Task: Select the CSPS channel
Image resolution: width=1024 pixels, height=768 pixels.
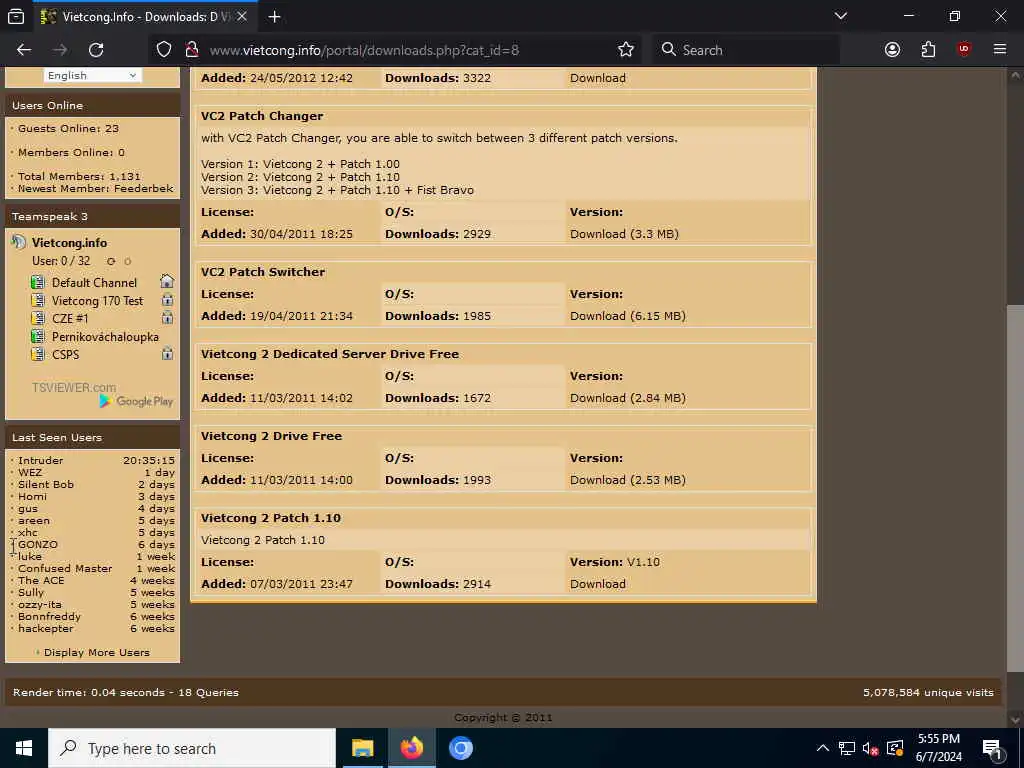Action: pyautogui.click(x=65, y=355)
